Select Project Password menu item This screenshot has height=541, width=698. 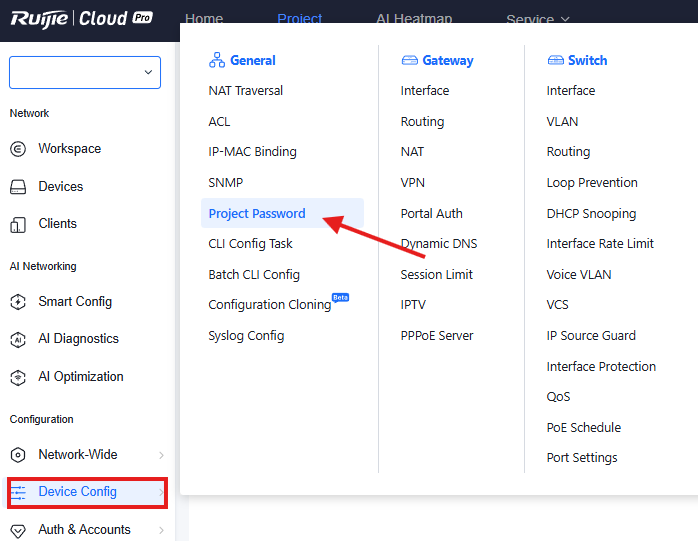point(257,213)
